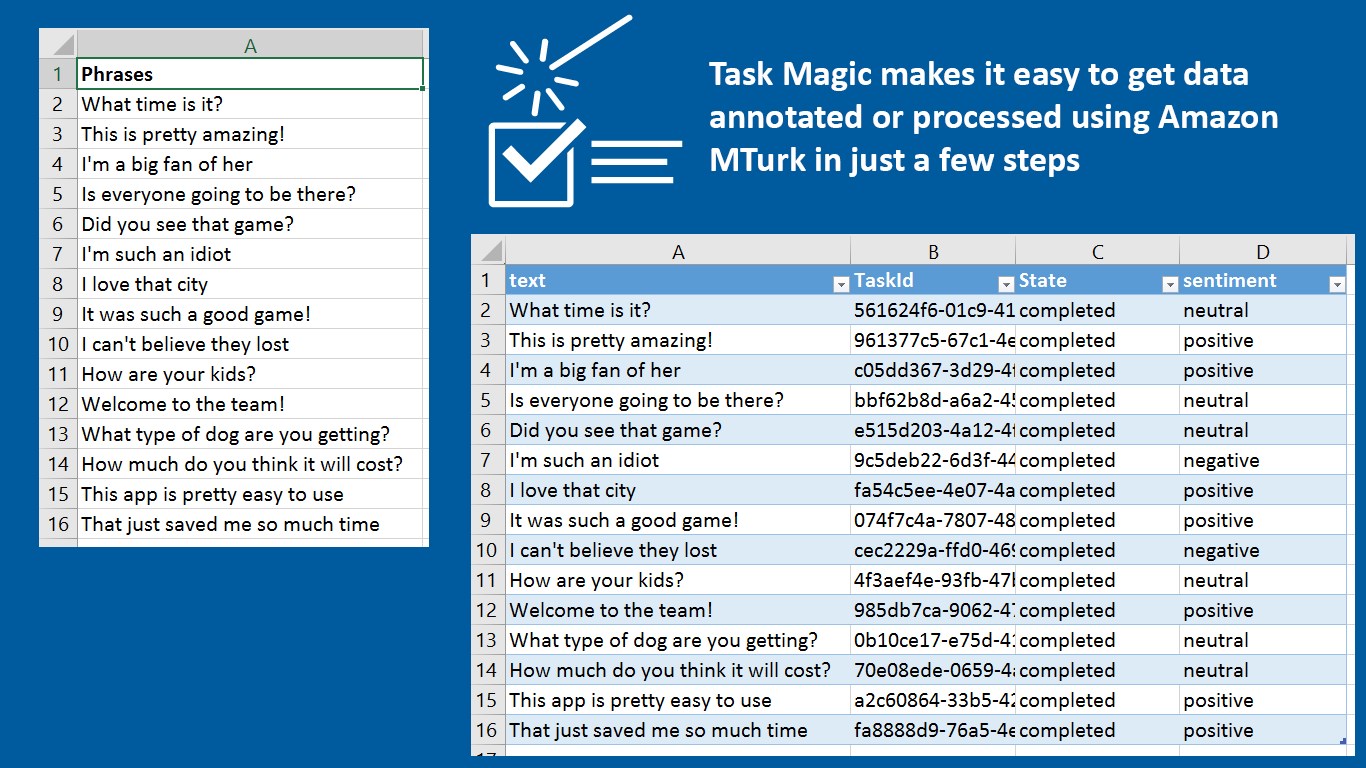1366x768 pixels.
Task: Select 'I'm a big fan of her' in Phrases sheet
Action: pos(250,164)
